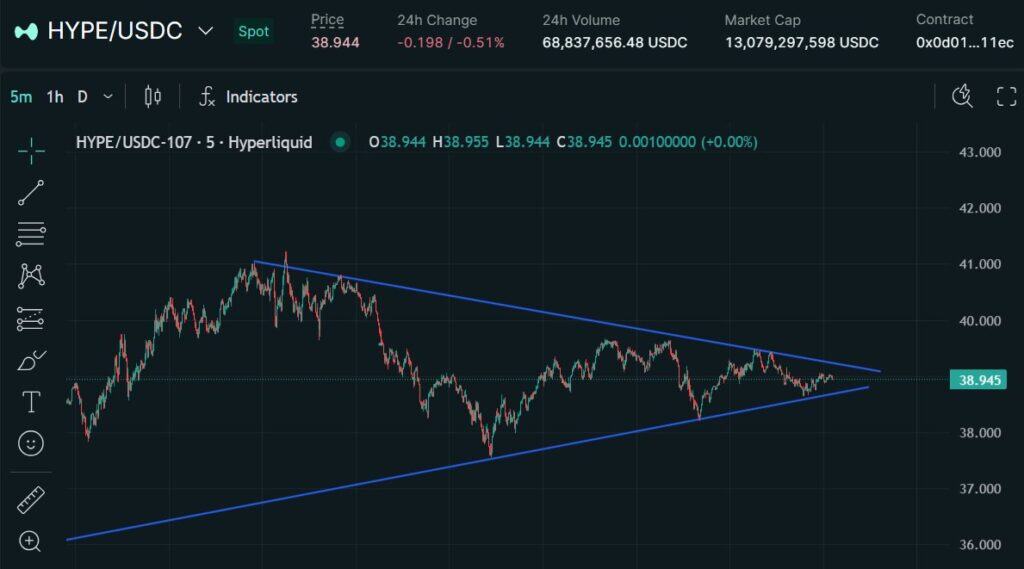The image size is (1024, 569).
Task: Click the Market Cap label
Action: [762, 20]
